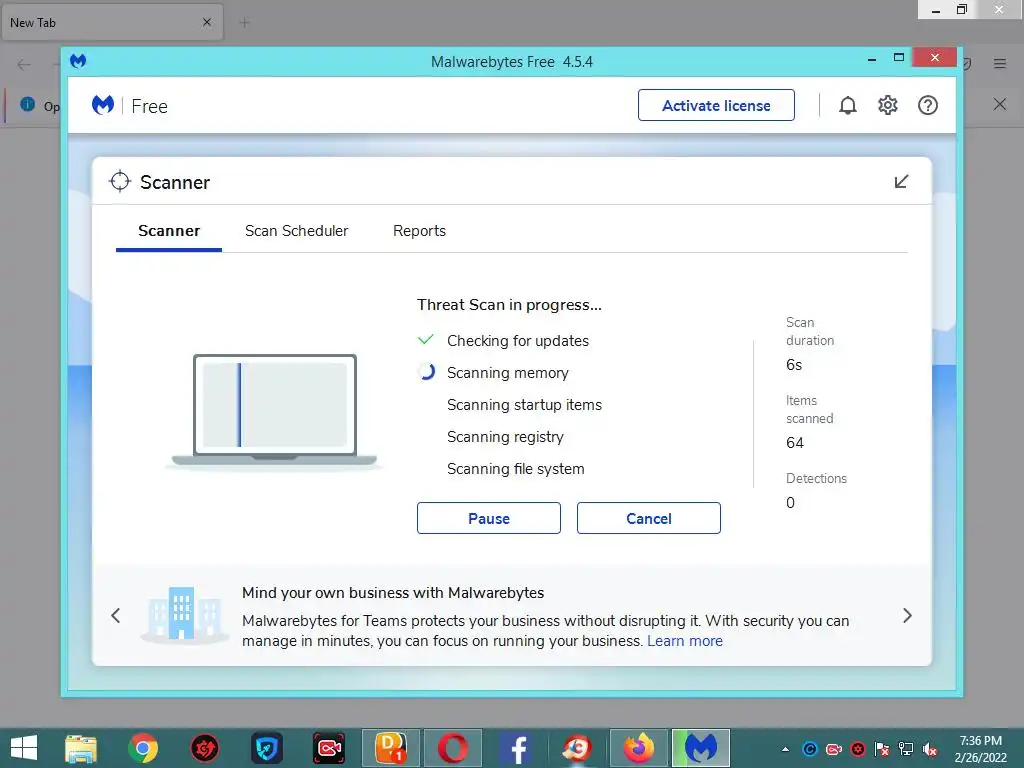Cancel the threat scan
Viewport: 1024px width, 768px height.
click(648, 518)
